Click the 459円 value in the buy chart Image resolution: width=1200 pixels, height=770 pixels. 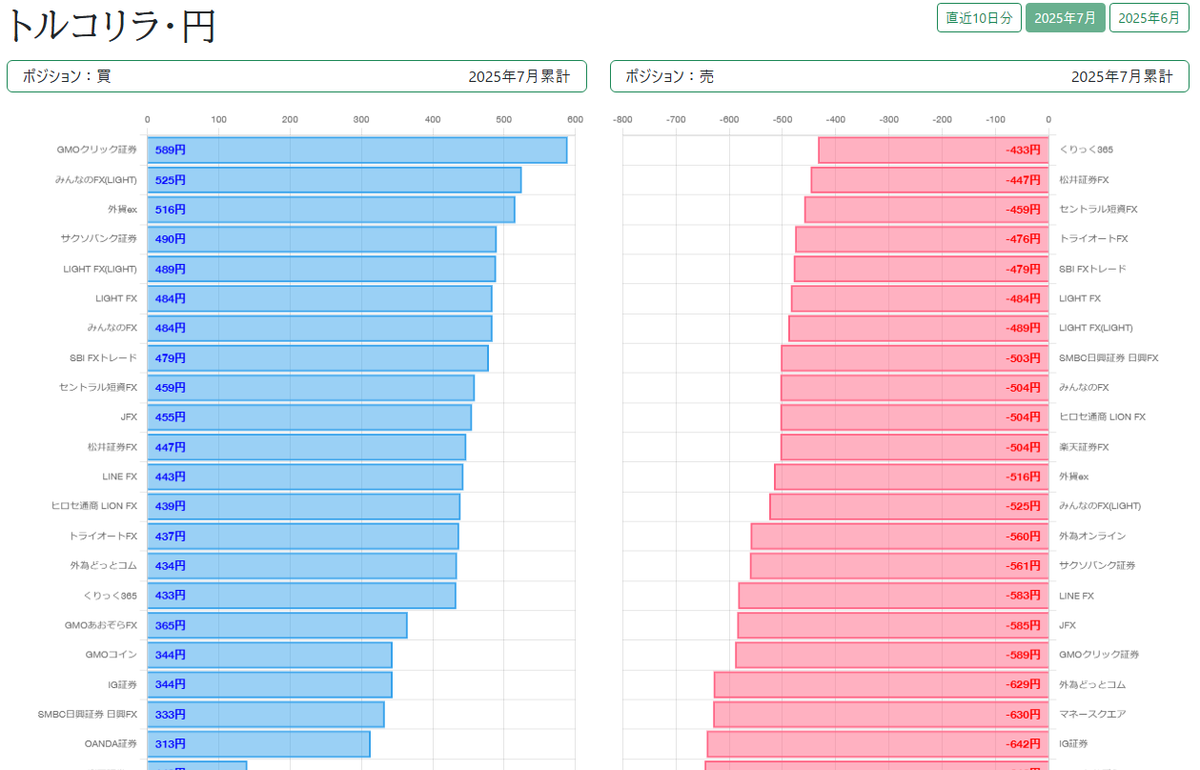[170, 387]
